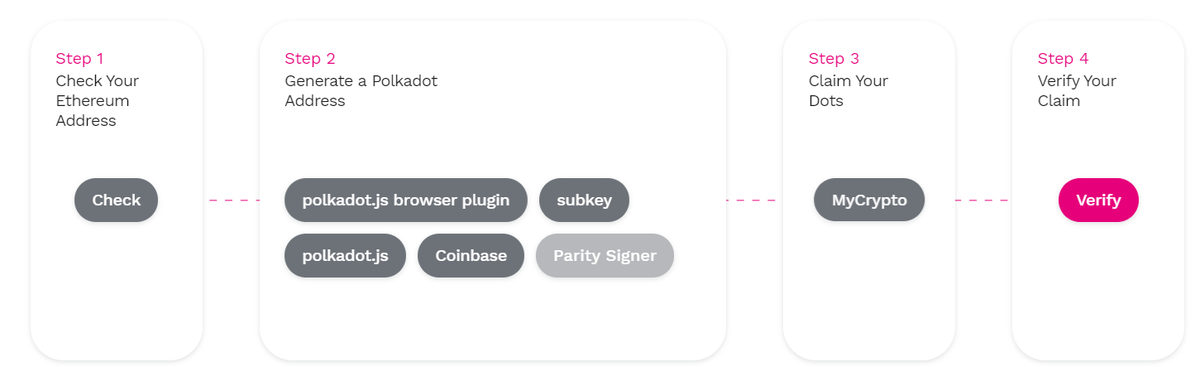
Task: Pick the polkadot.js button
Action: pos(345,255)
